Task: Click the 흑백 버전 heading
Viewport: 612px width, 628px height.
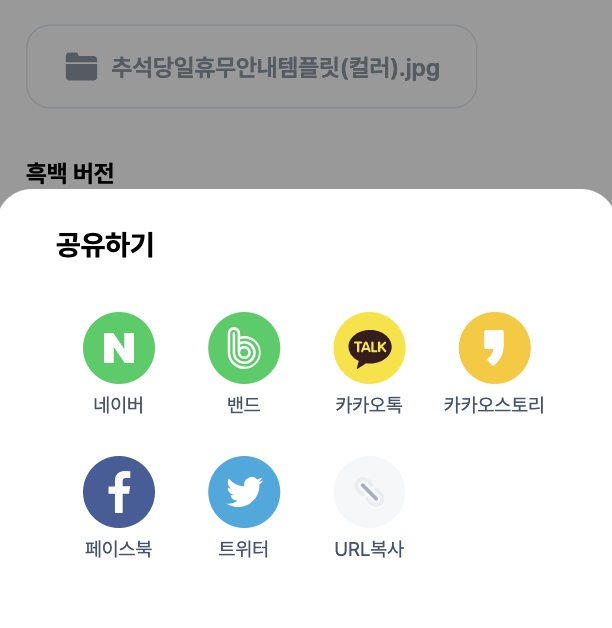Action: (70, 173)
